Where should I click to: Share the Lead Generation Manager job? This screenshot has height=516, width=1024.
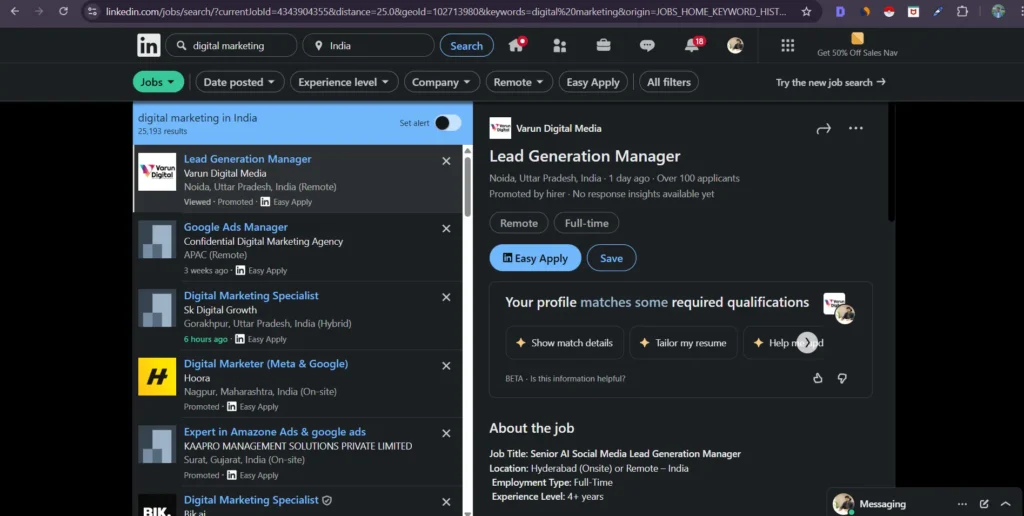[824, 128]
